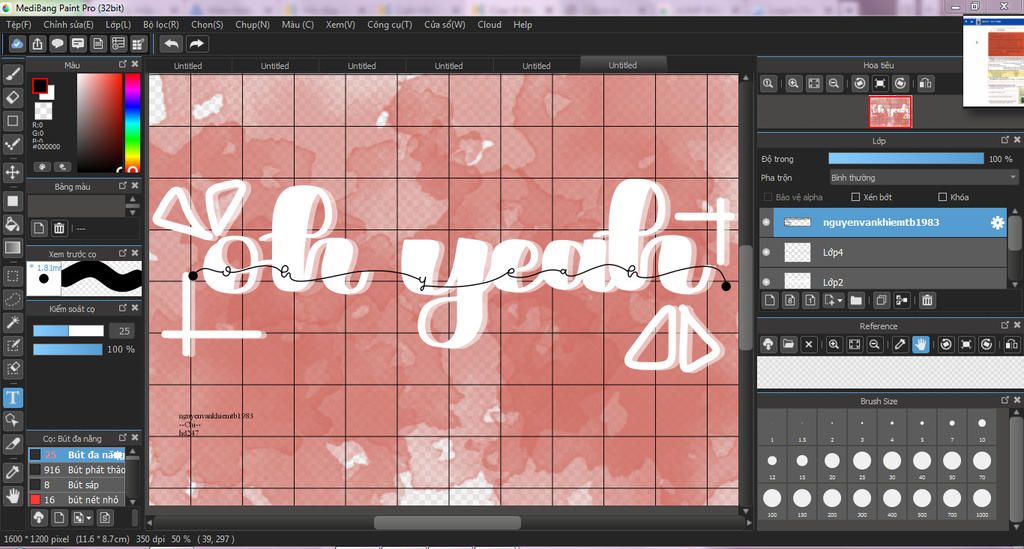Open reference image folder icon

[x=788, y=344]
